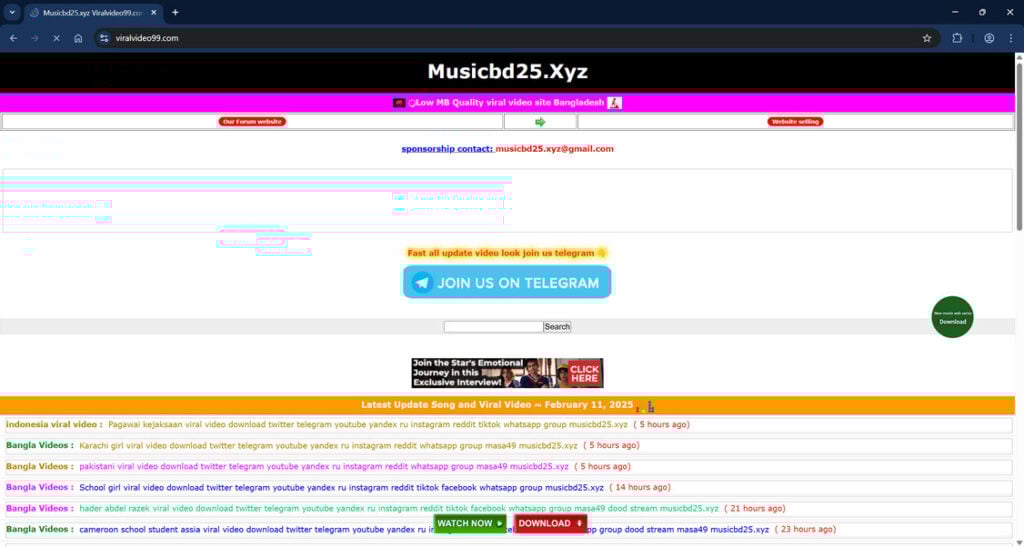Click Low MB Quality viral video banner text
The width and height of the screenshot is (1024, 547).
tap(510, 102)
